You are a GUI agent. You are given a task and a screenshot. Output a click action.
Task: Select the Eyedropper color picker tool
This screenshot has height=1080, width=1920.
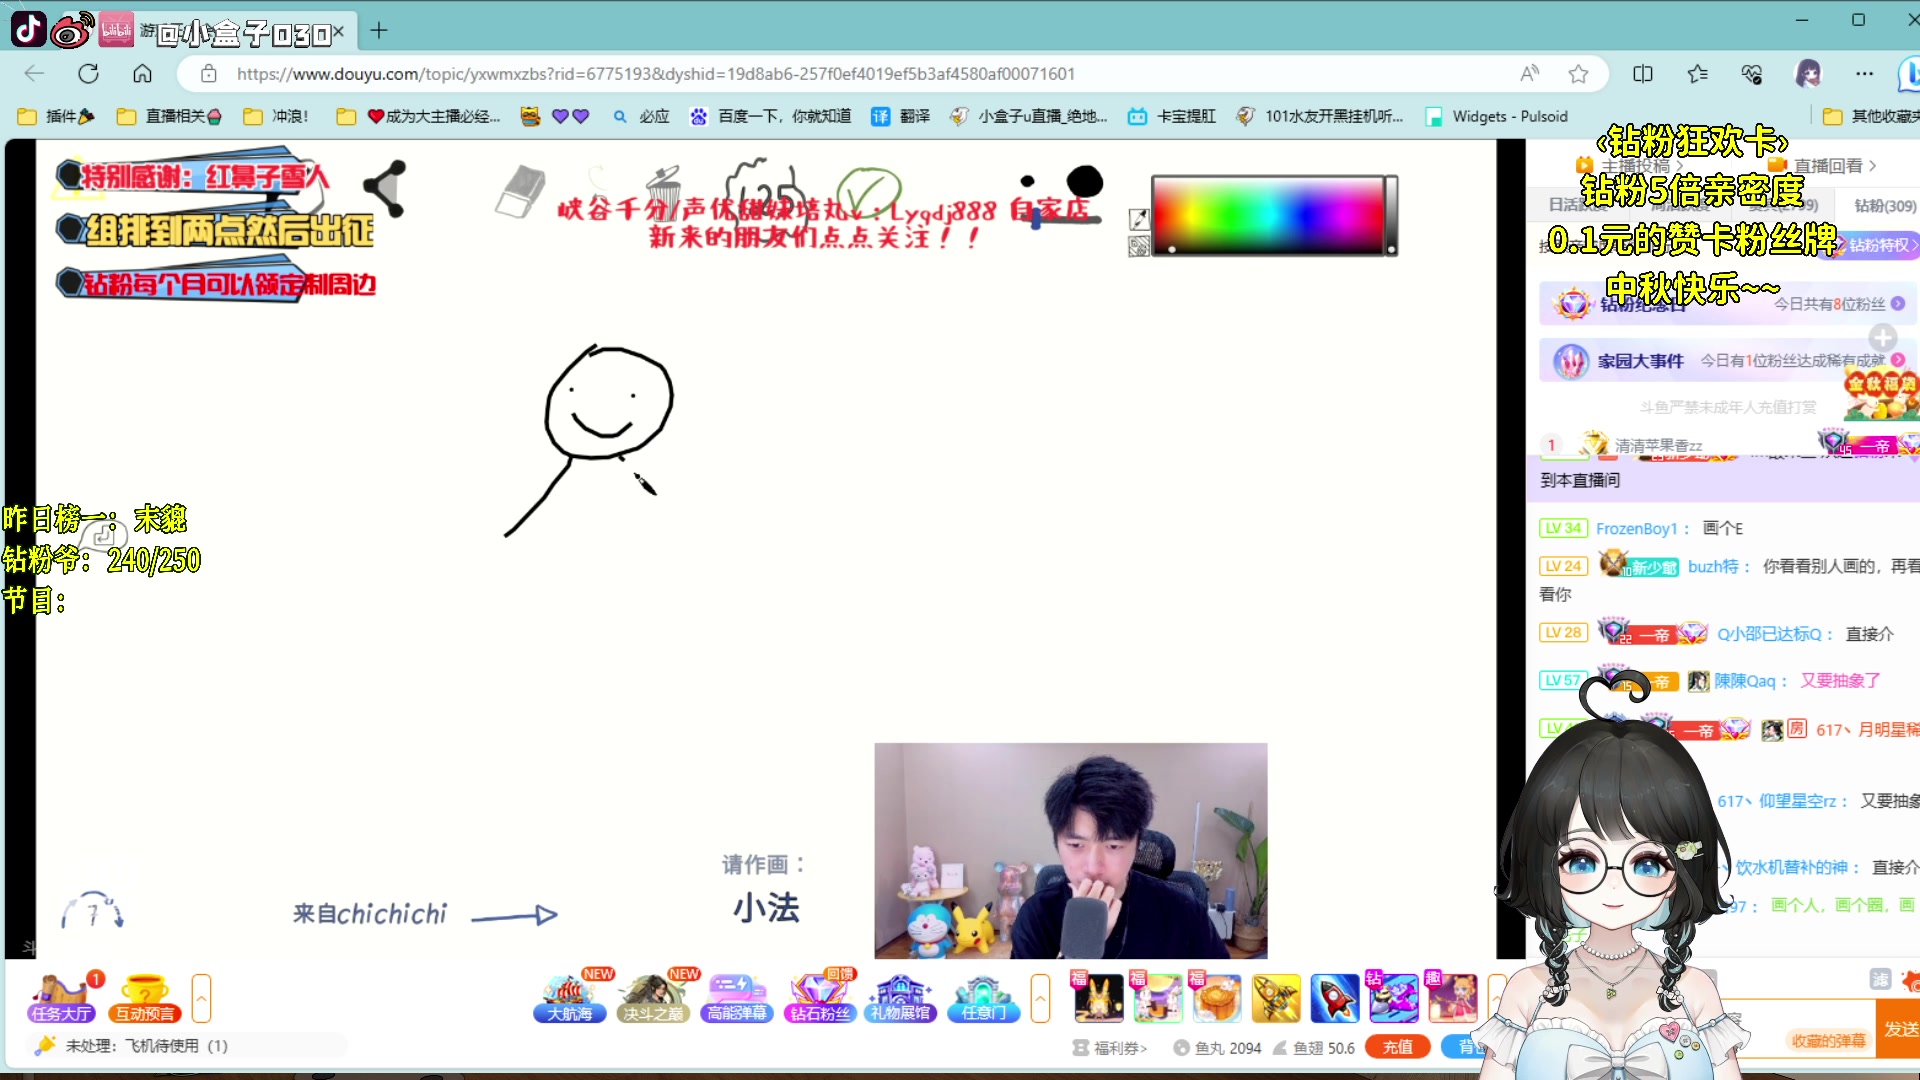1139,218
